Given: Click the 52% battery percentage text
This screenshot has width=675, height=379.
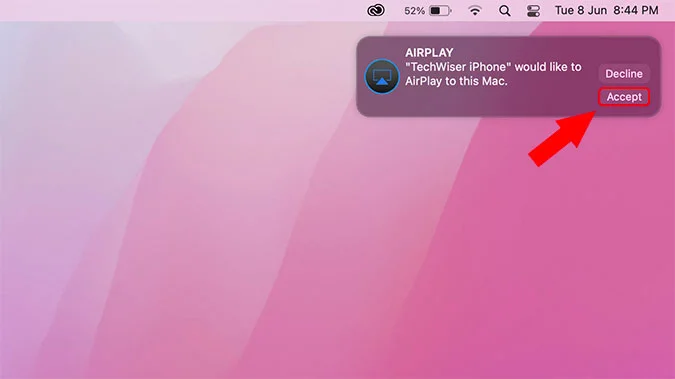Looking at the screenshot, I should pos(414,11).
